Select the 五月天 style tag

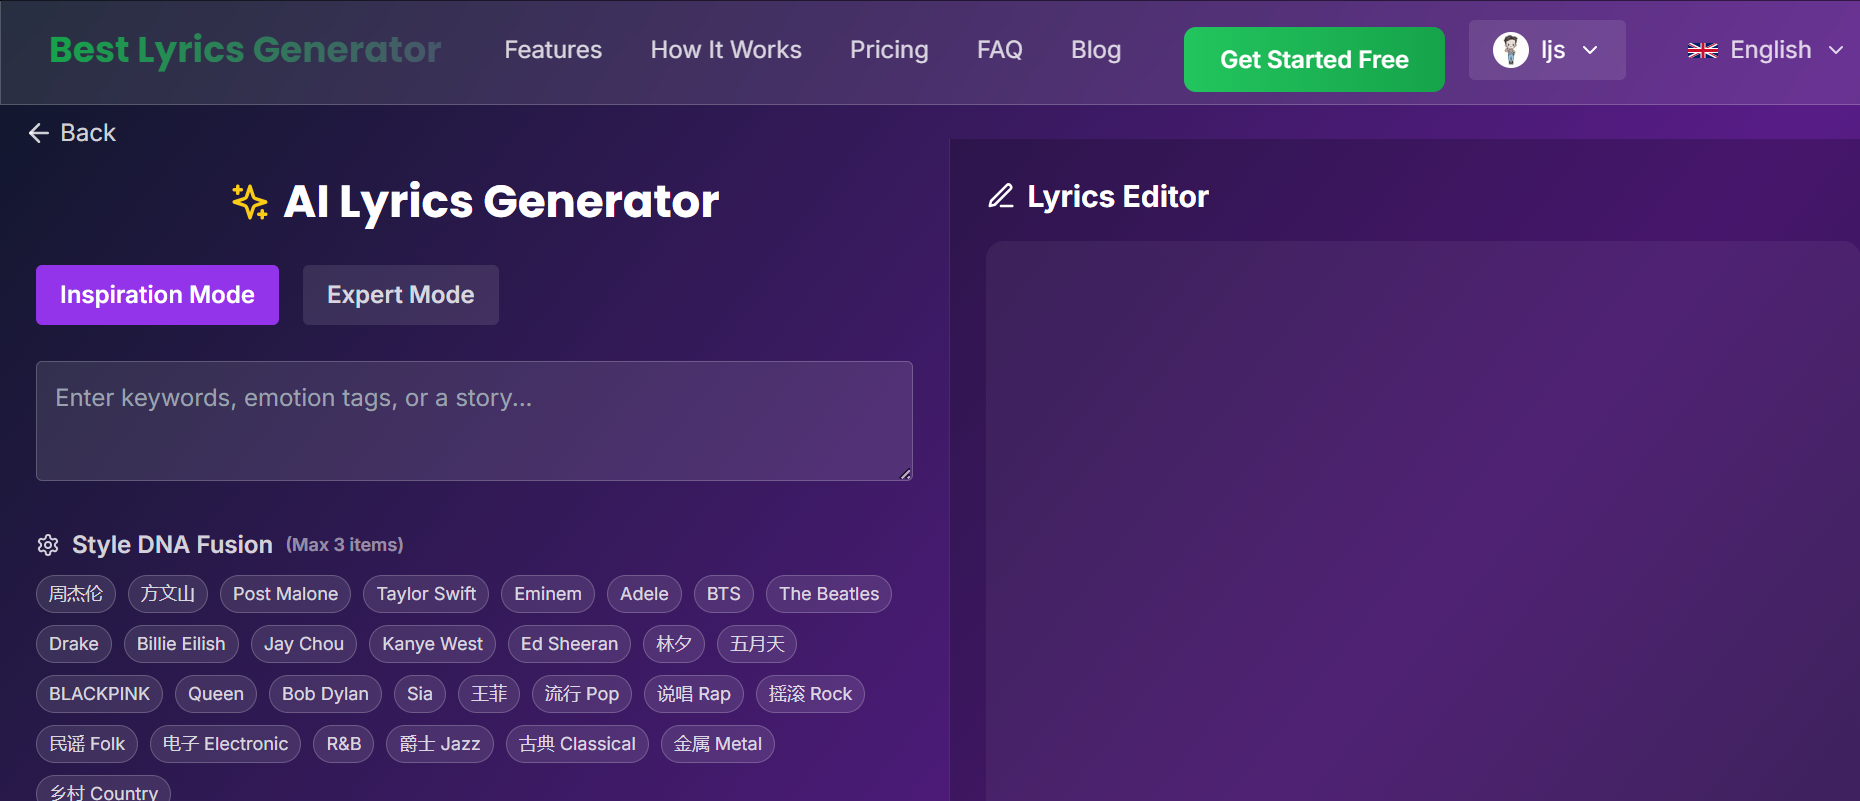(757, 644)
